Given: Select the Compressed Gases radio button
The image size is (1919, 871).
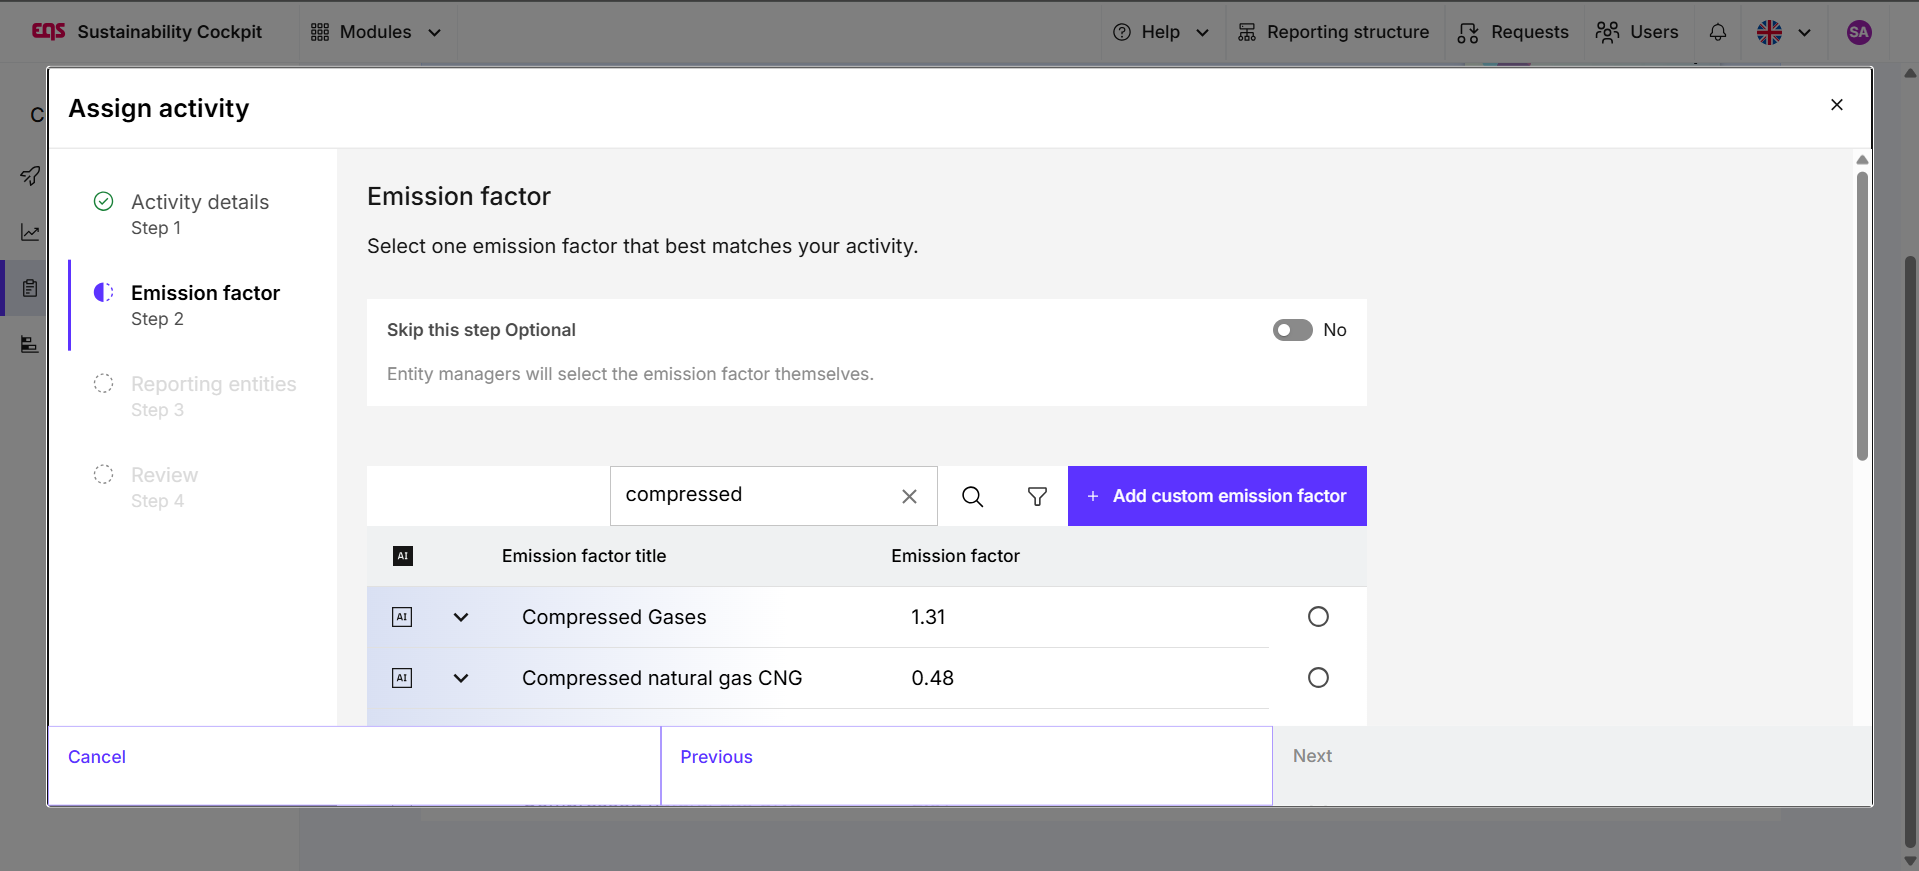Looking at the screenshot, I should click(x=1318, y=617).
